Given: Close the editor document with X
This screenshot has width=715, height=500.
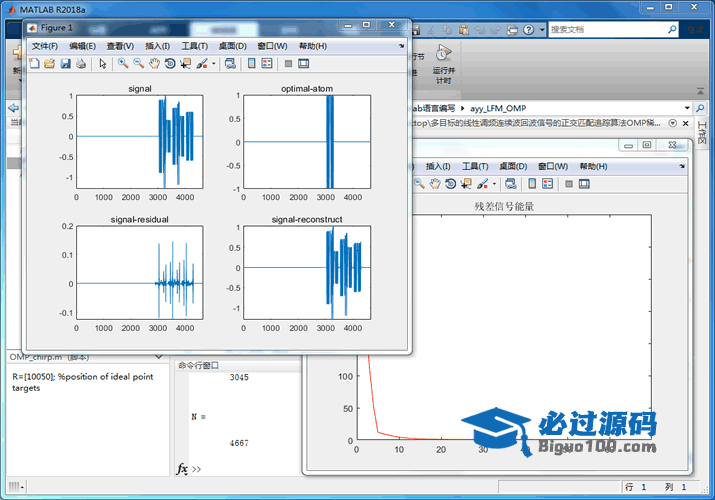Looking at the screenshot, I should pos(685,123).
